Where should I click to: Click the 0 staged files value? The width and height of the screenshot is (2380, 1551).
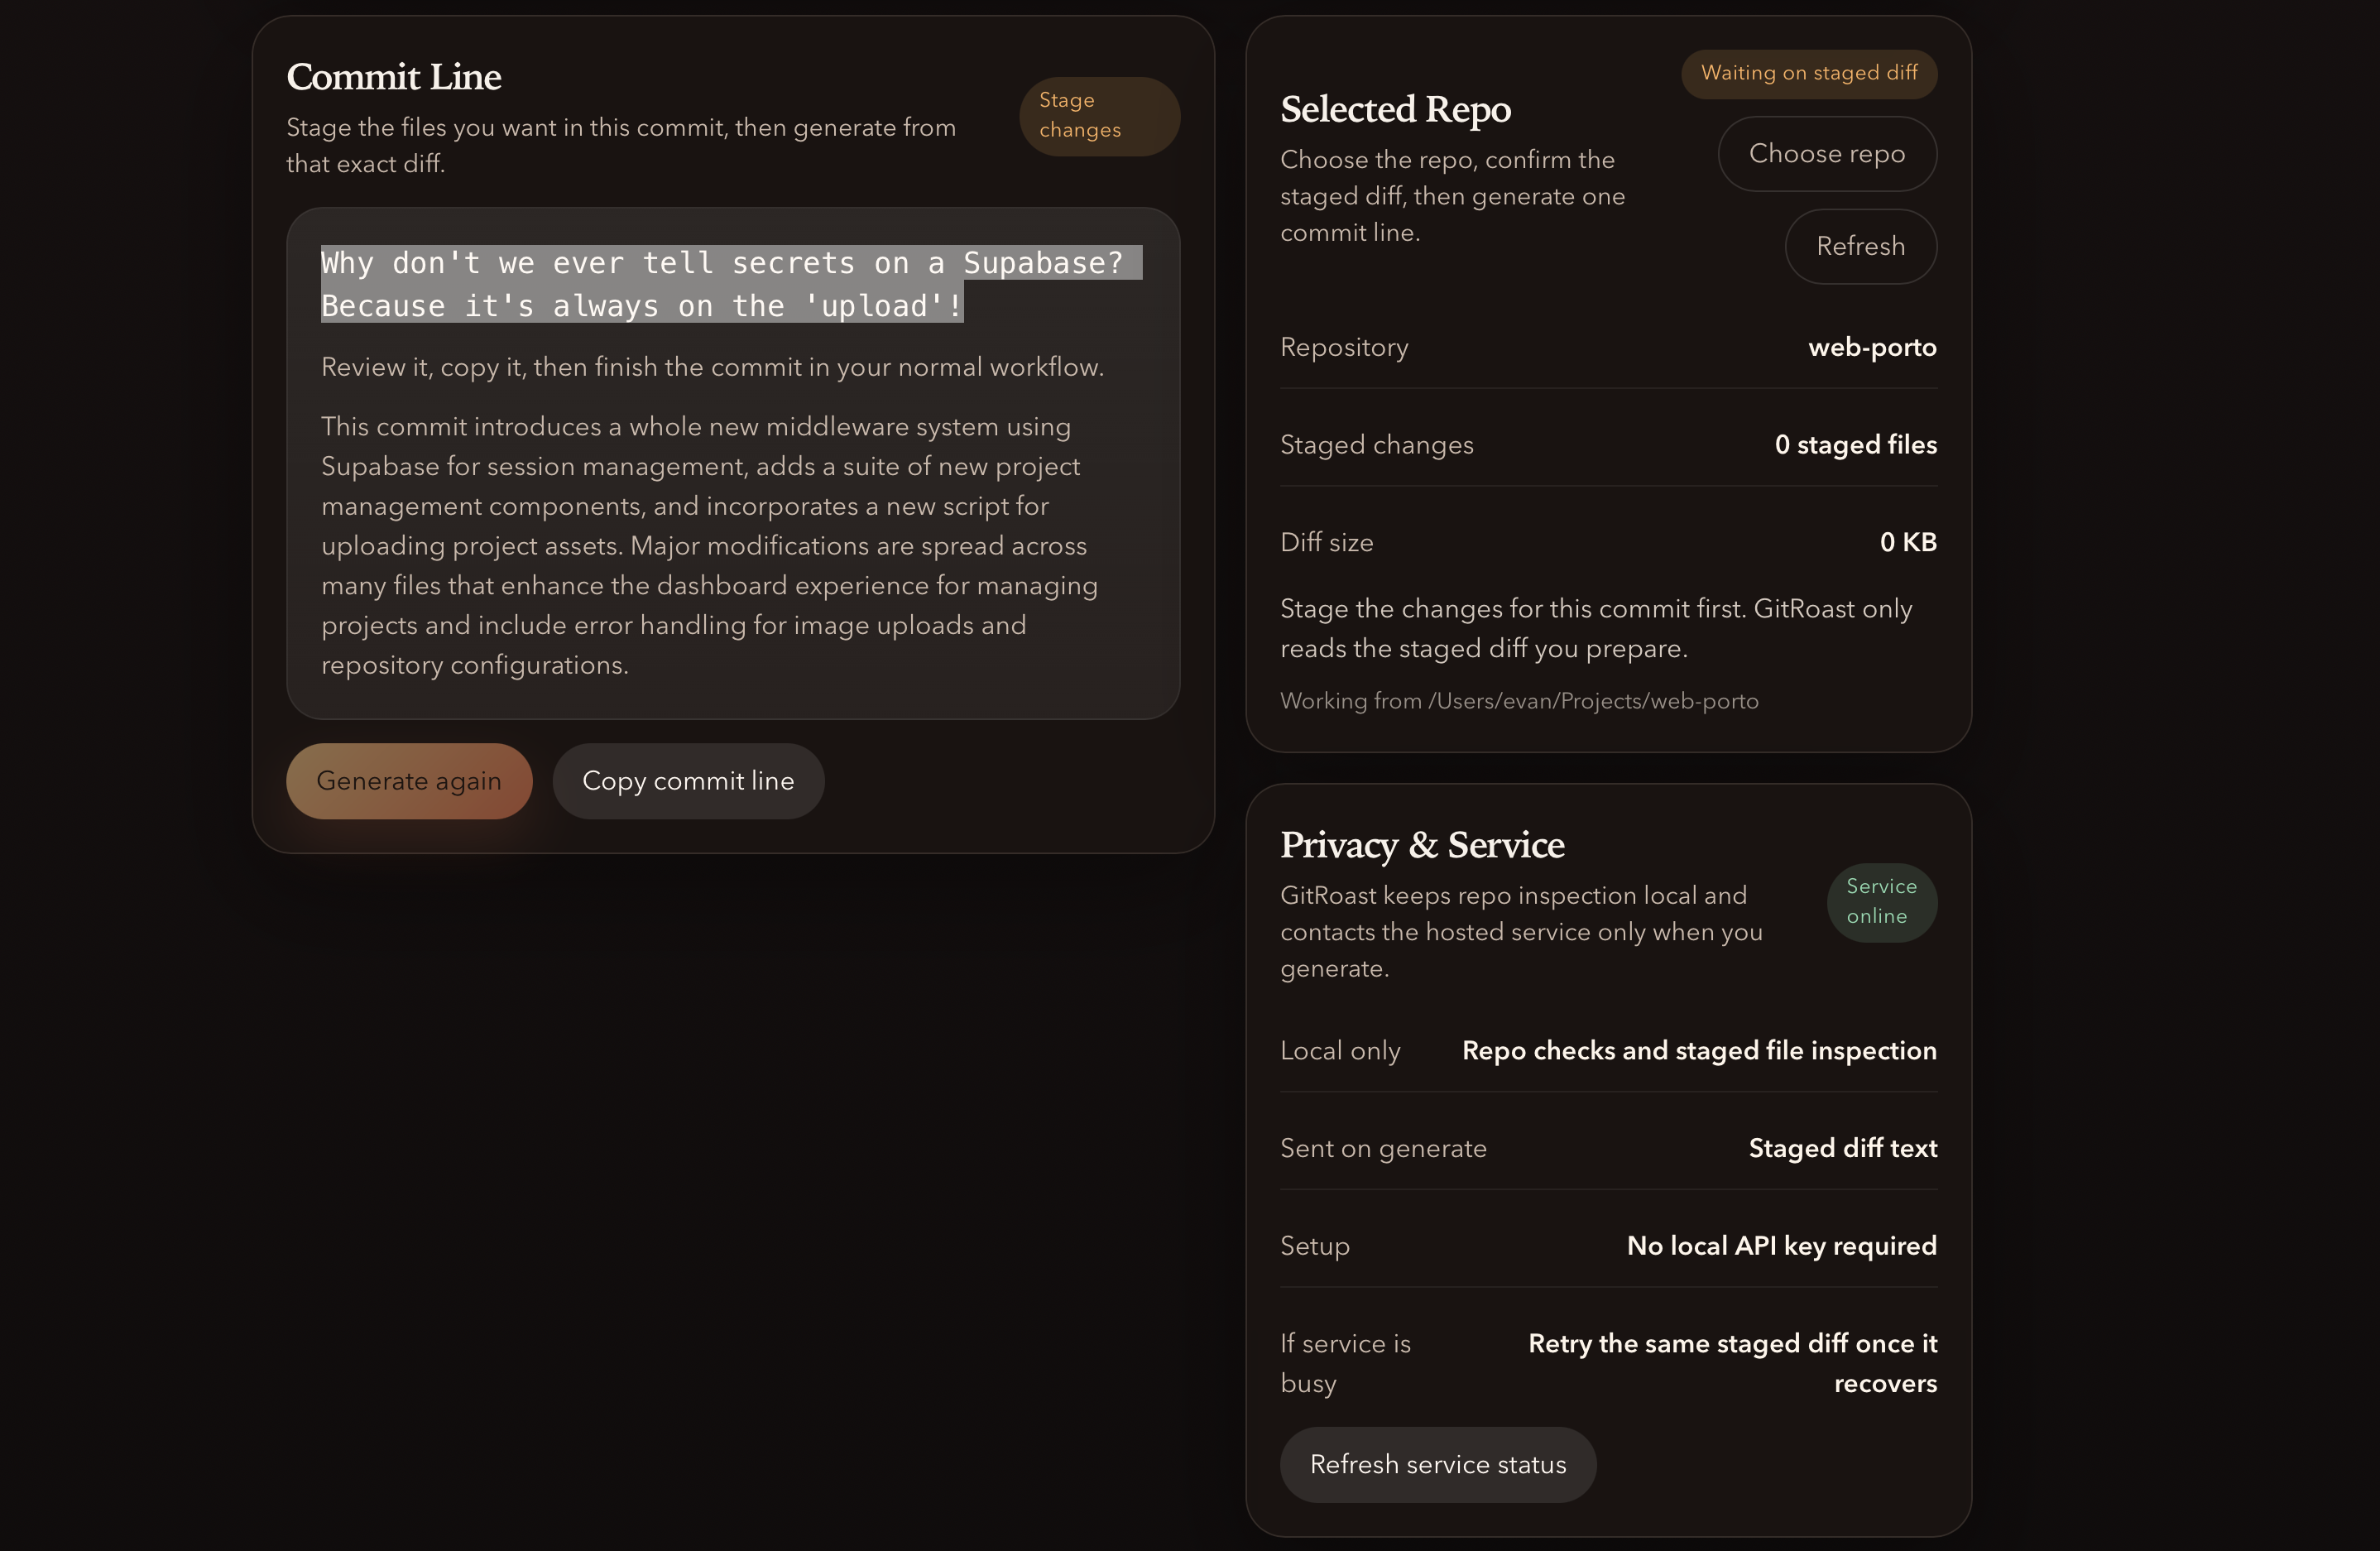[1855, 445]
